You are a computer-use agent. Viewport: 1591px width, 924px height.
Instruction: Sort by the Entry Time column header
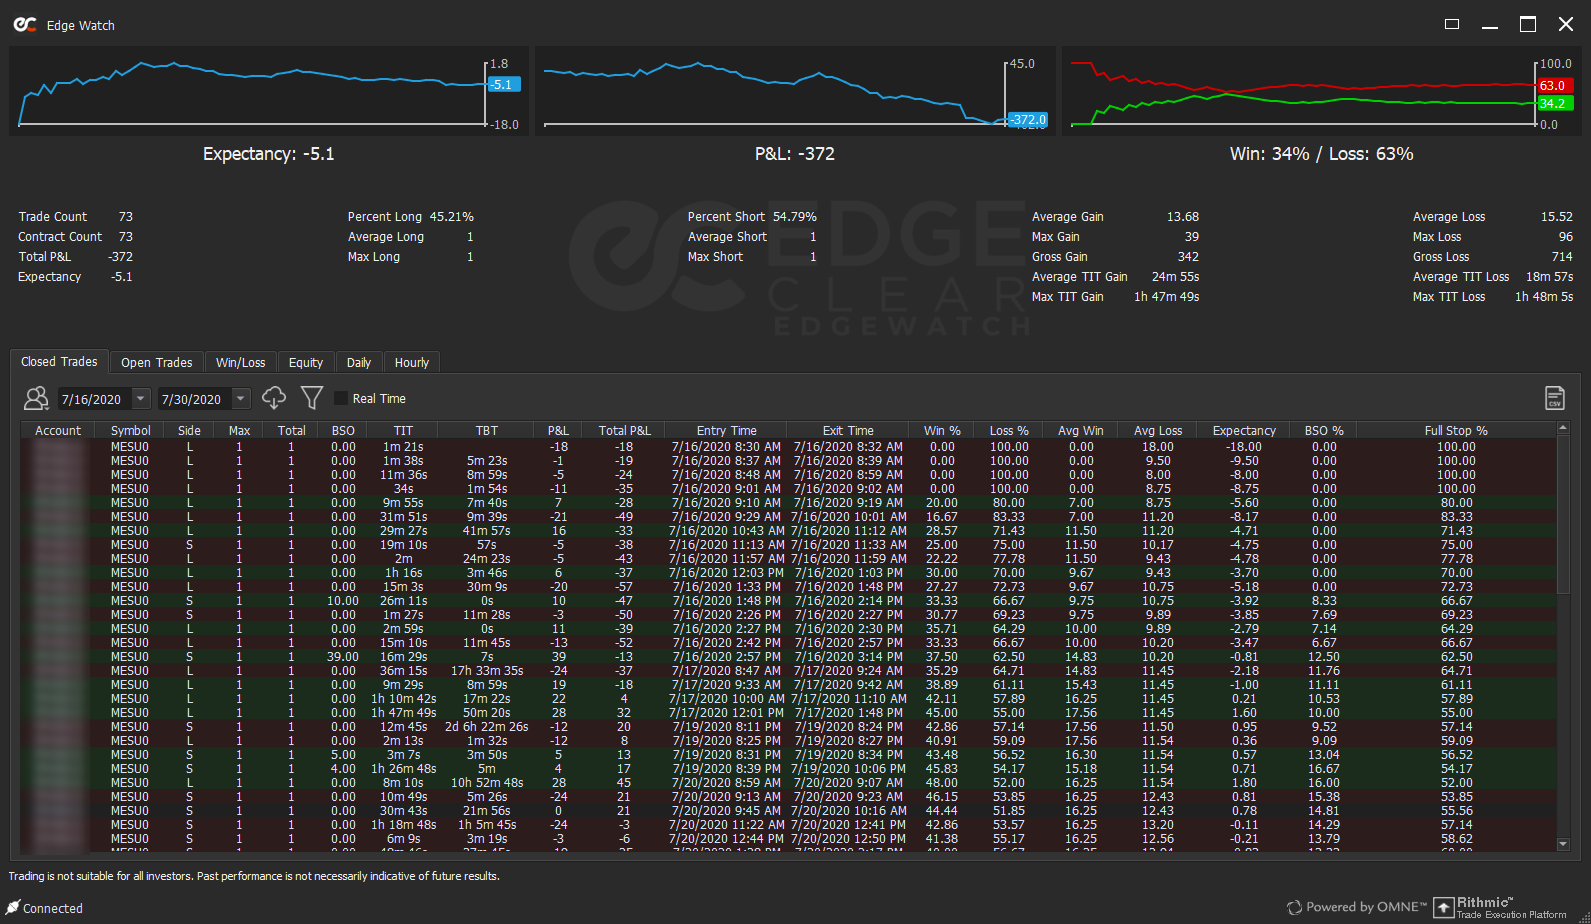(727, 431)
